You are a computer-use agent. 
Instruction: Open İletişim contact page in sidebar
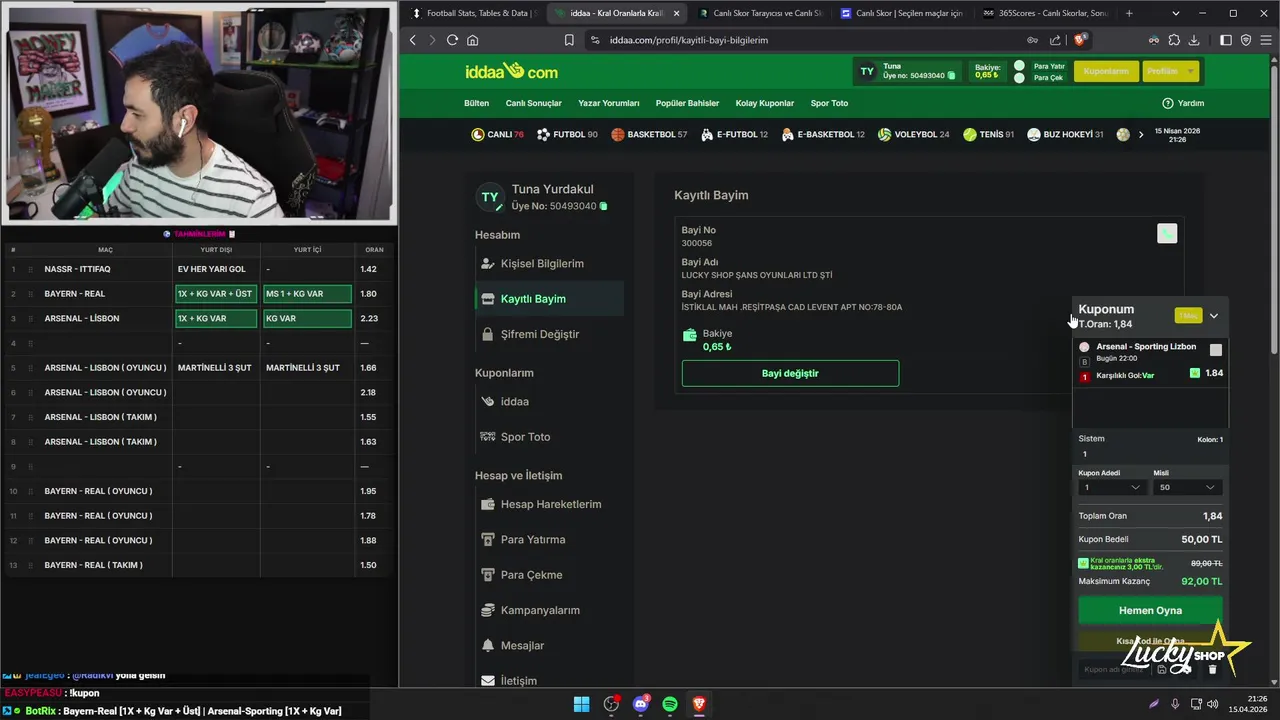pyautogui.click(x=509, y=681)
